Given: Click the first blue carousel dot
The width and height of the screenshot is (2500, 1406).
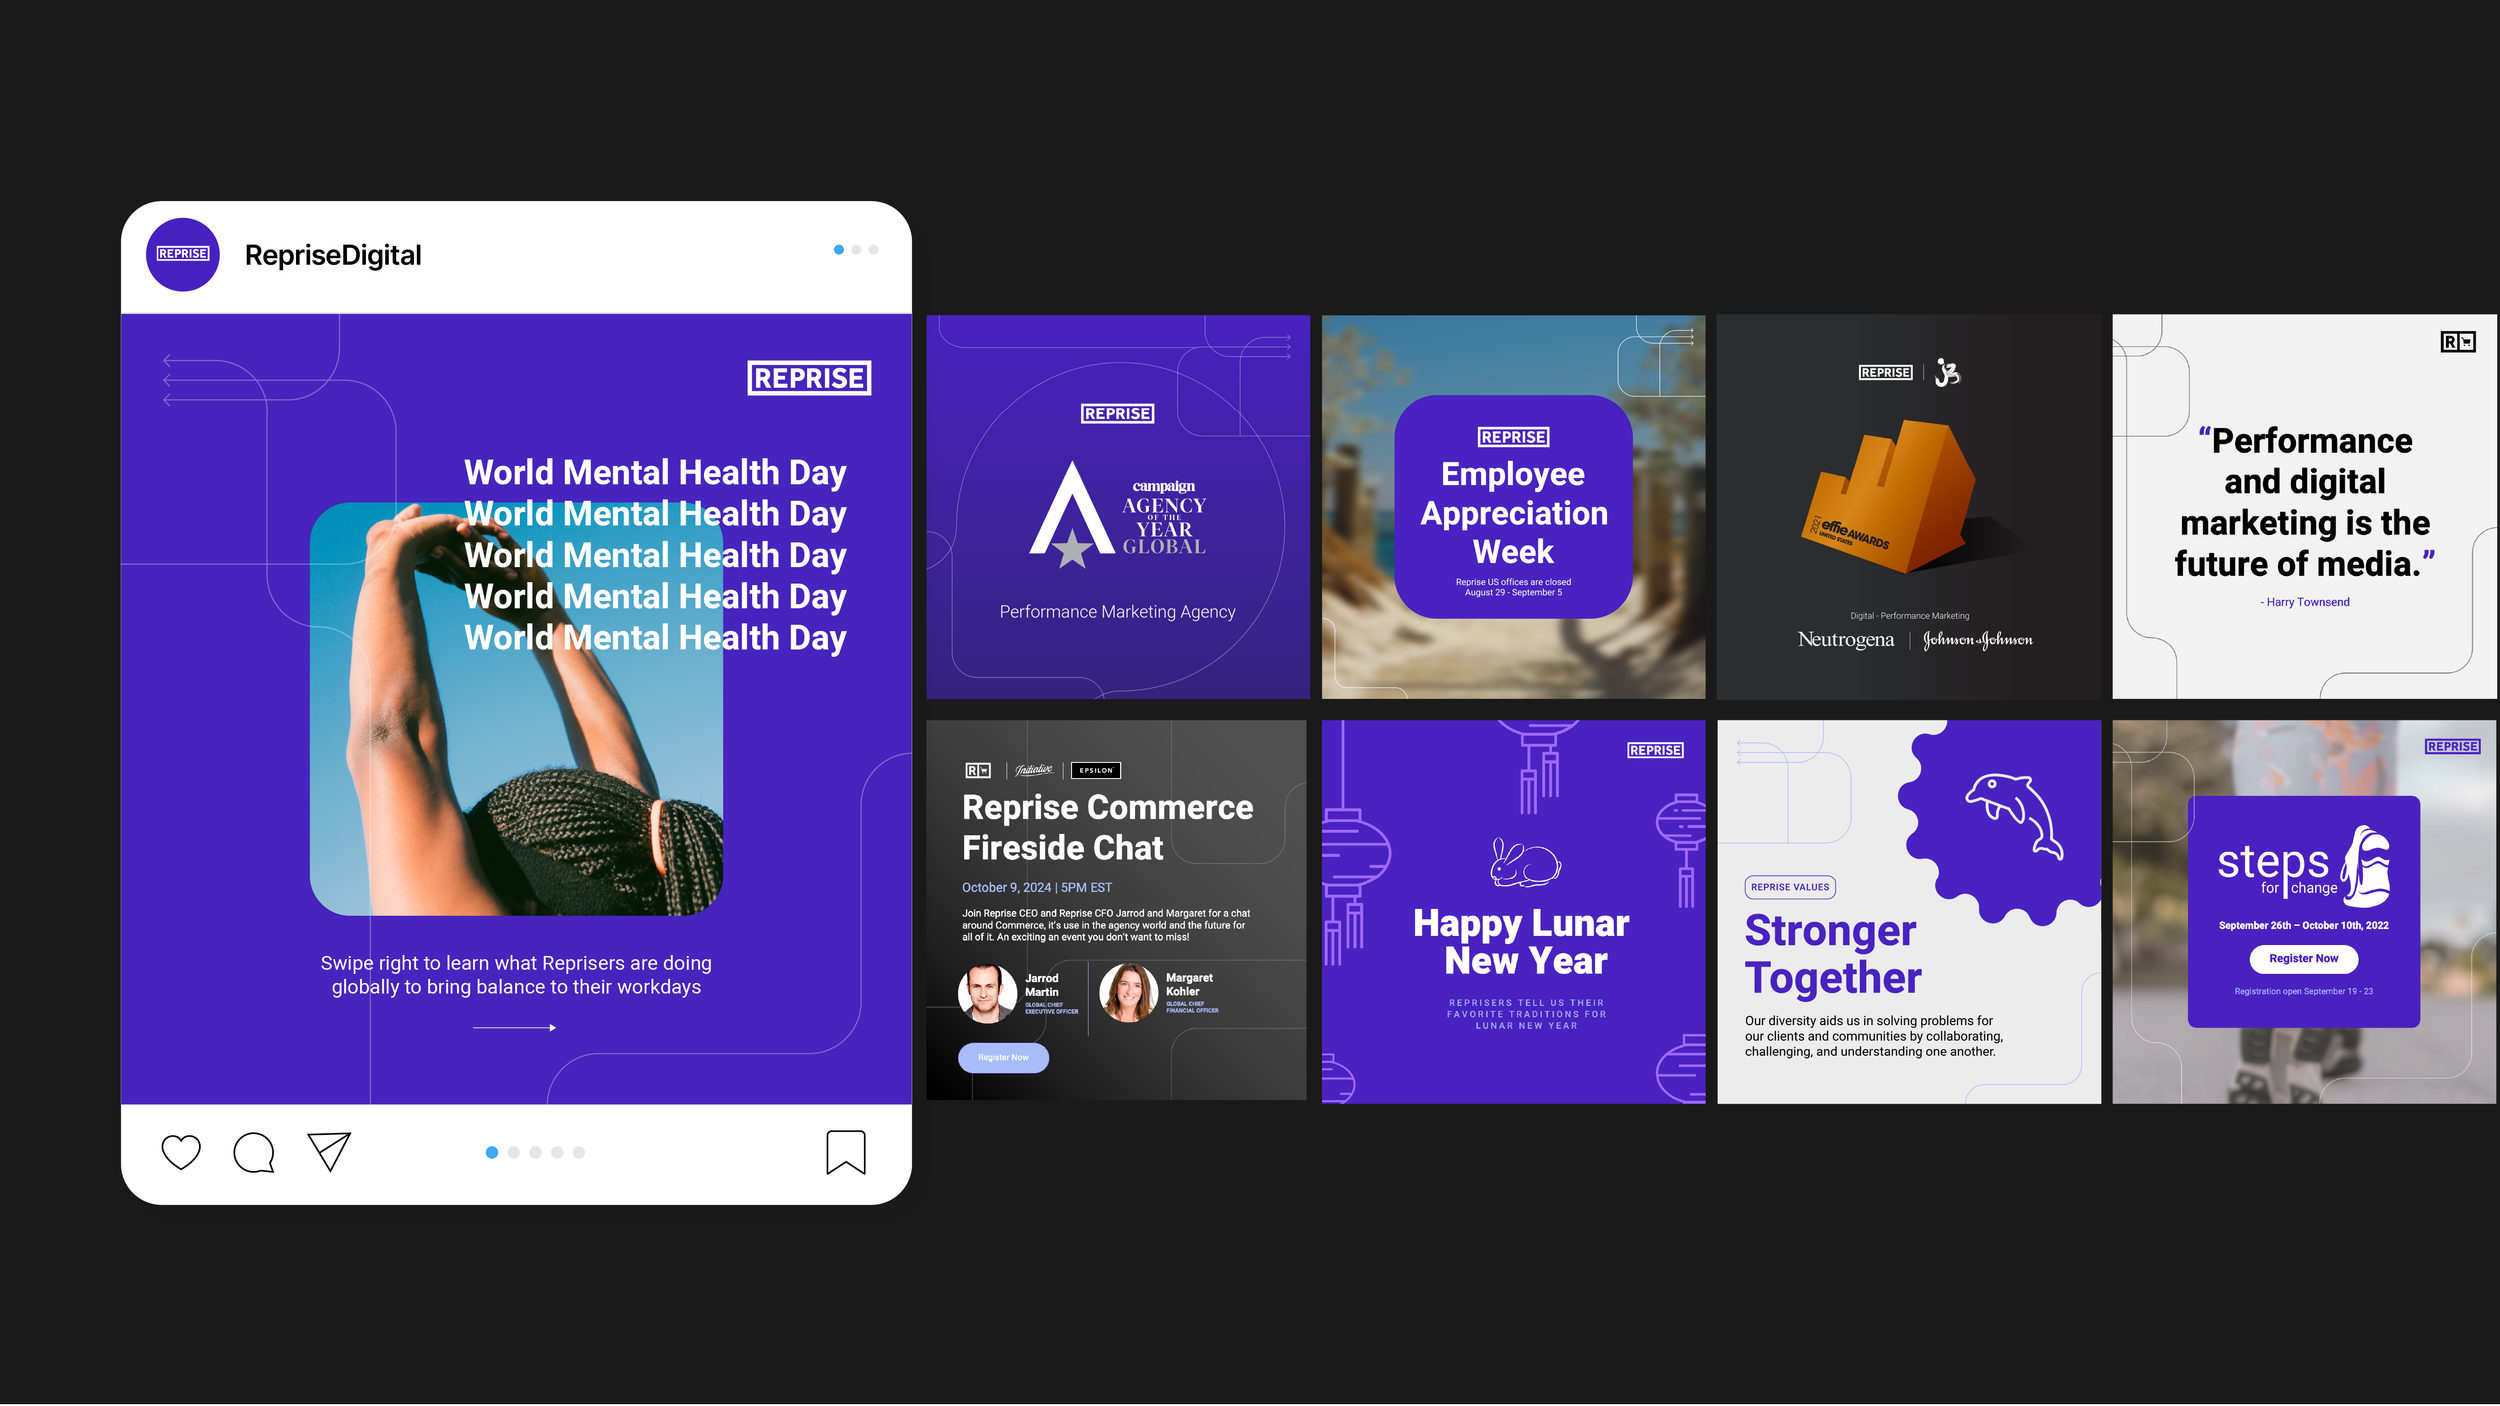Looking at the screenshot, I should pyautogui.click(x=492, y=1153).
